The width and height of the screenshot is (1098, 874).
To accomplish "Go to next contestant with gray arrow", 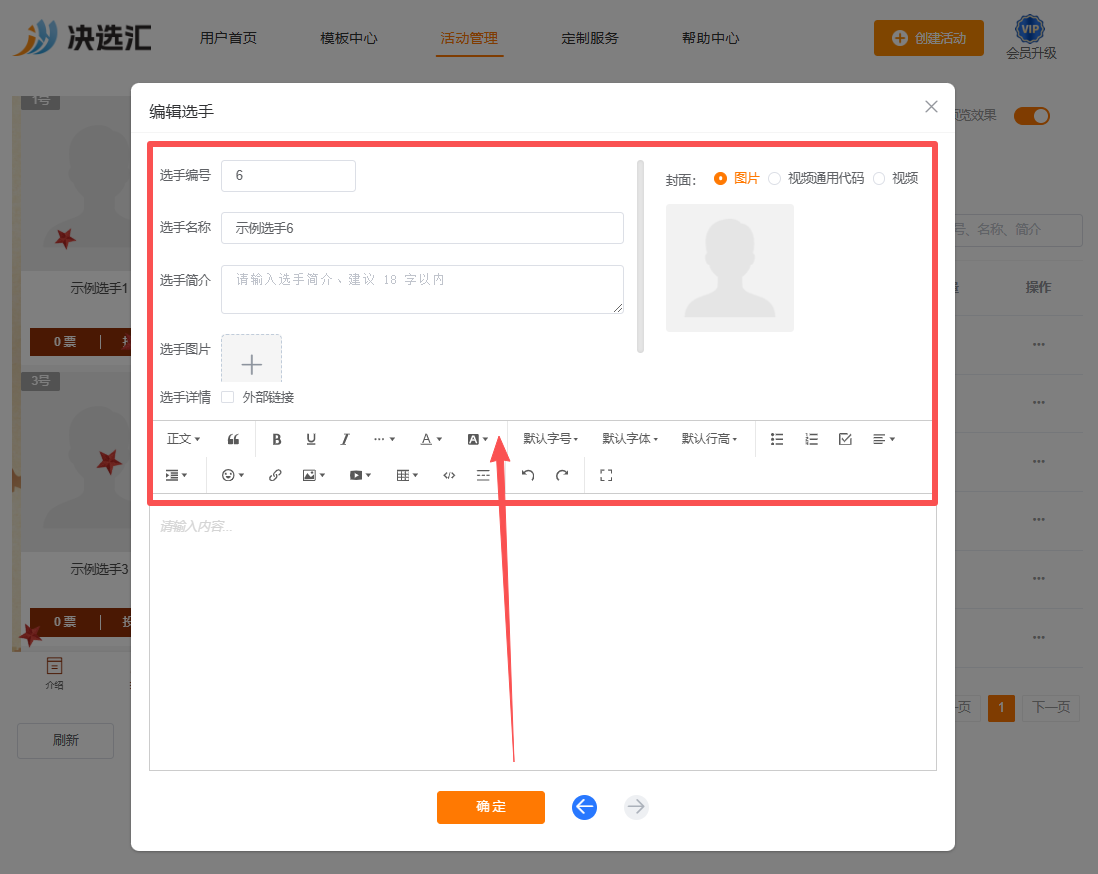I will 636,807.
